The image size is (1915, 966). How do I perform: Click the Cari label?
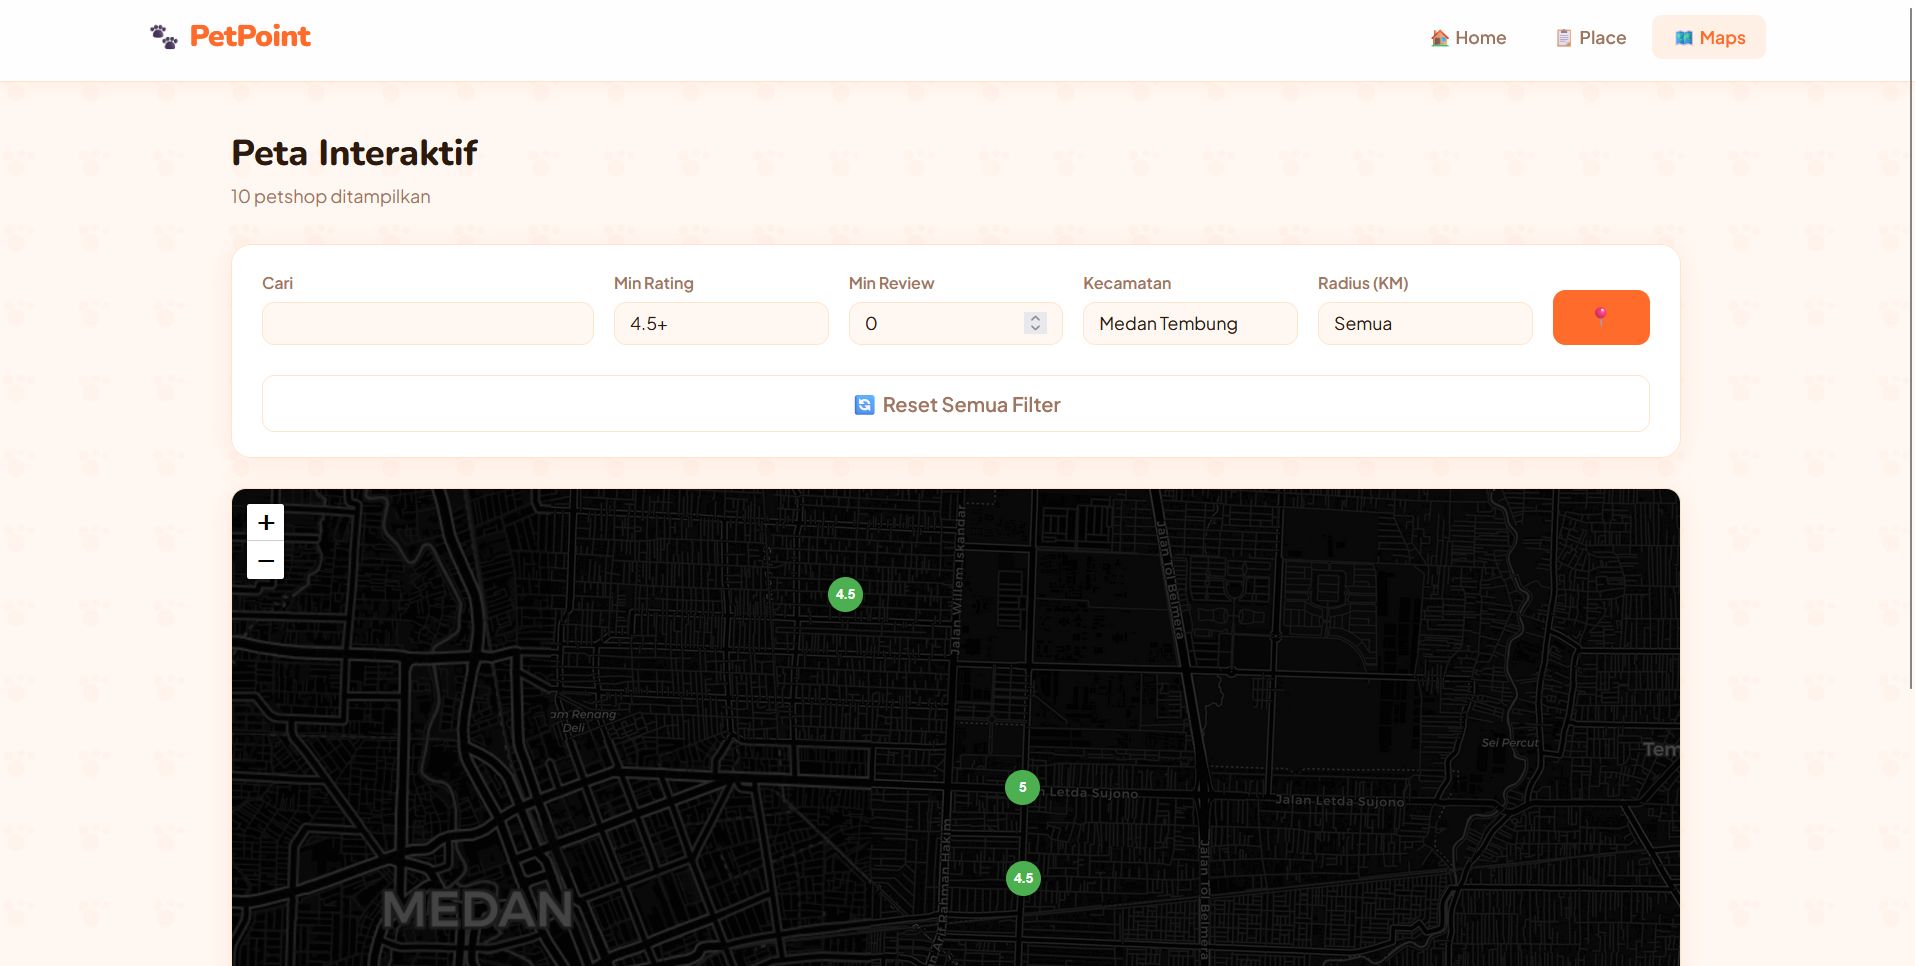pyautogui.click(x=277, y=283)
